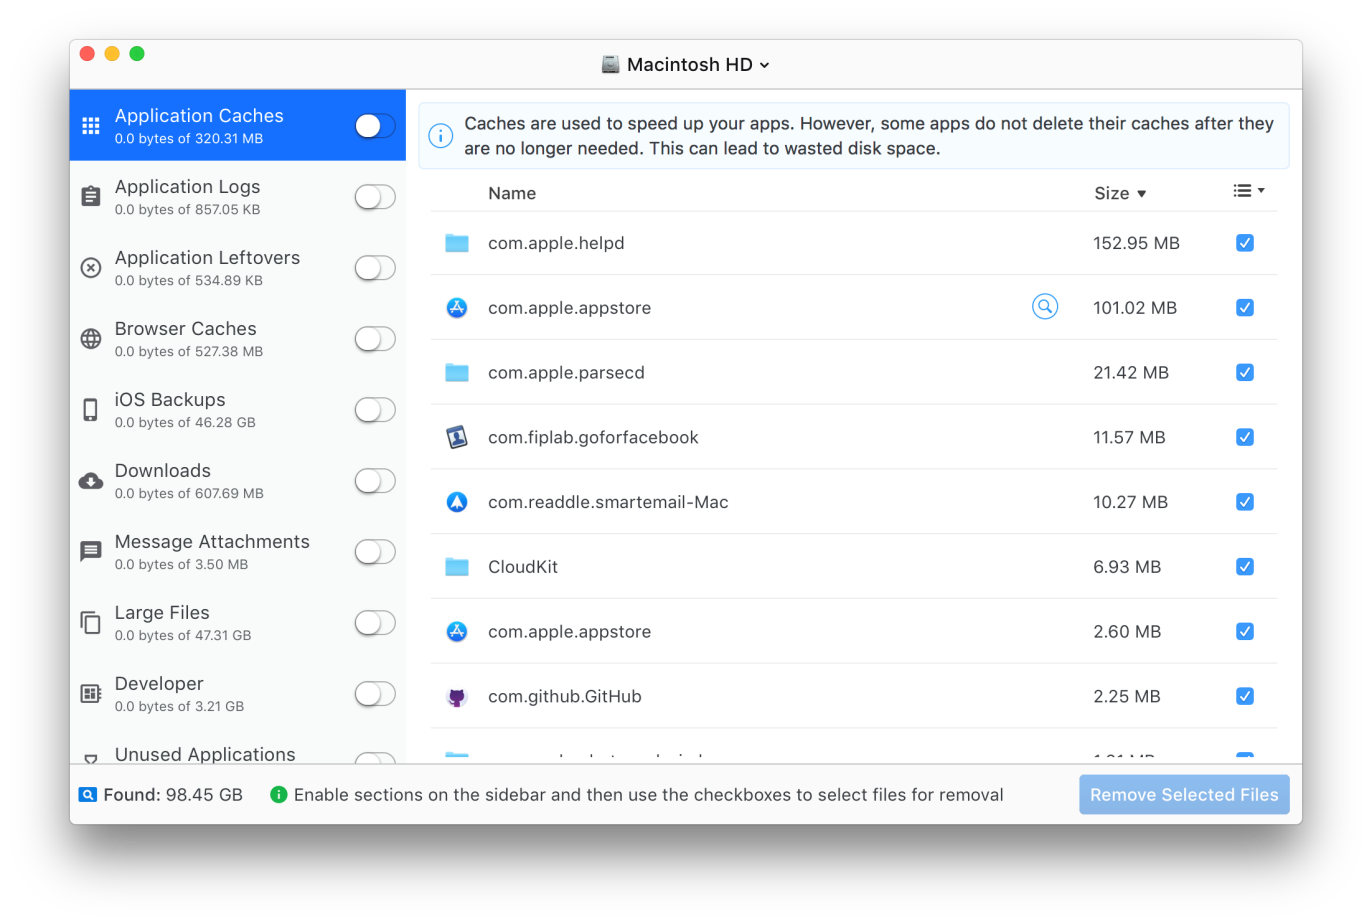1372x924 pixels.
Task: Open the Application Leftovers section
Action: [238, 268]
